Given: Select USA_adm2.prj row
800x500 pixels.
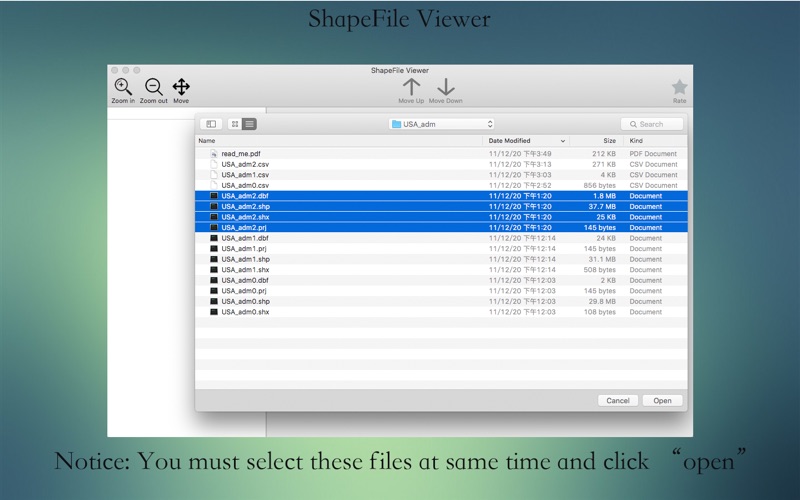Looking at the screenshot, I should point(441,228).
